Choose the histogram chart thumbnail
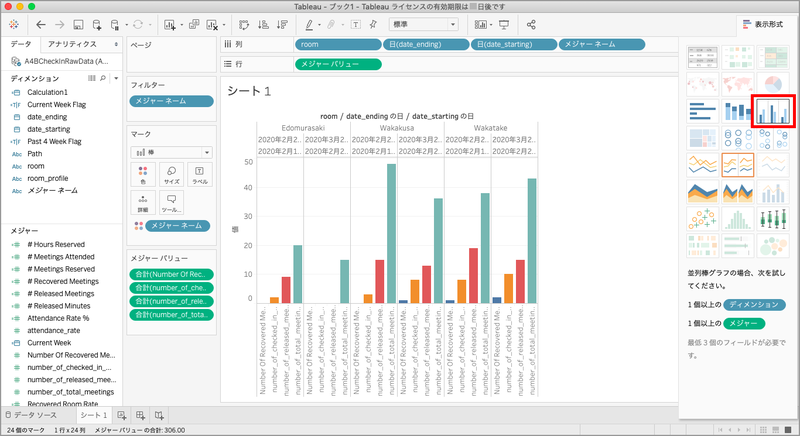Image resolution: width=800 pixels, height=436 pixels. tap(738, 219)
